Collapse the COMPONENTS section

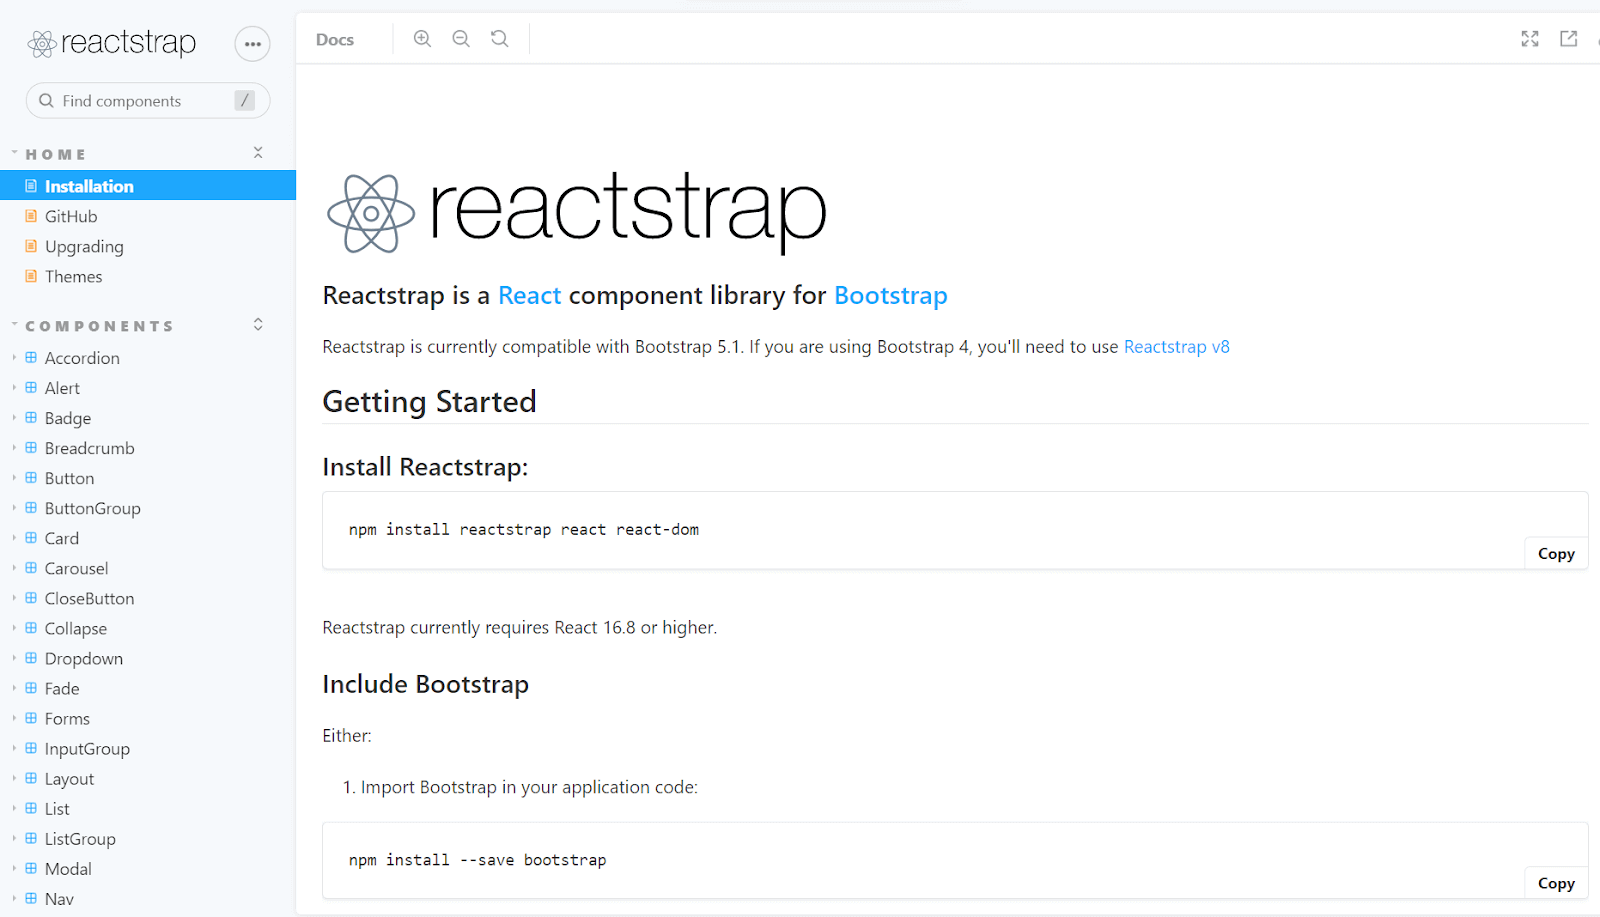click(258, 324)
